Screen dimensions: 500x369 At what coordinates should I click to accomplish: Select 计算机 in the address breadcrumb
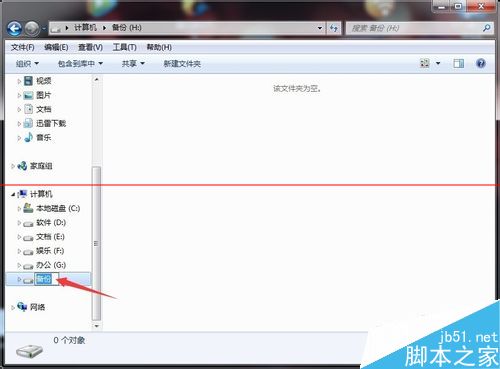[85, 28]
